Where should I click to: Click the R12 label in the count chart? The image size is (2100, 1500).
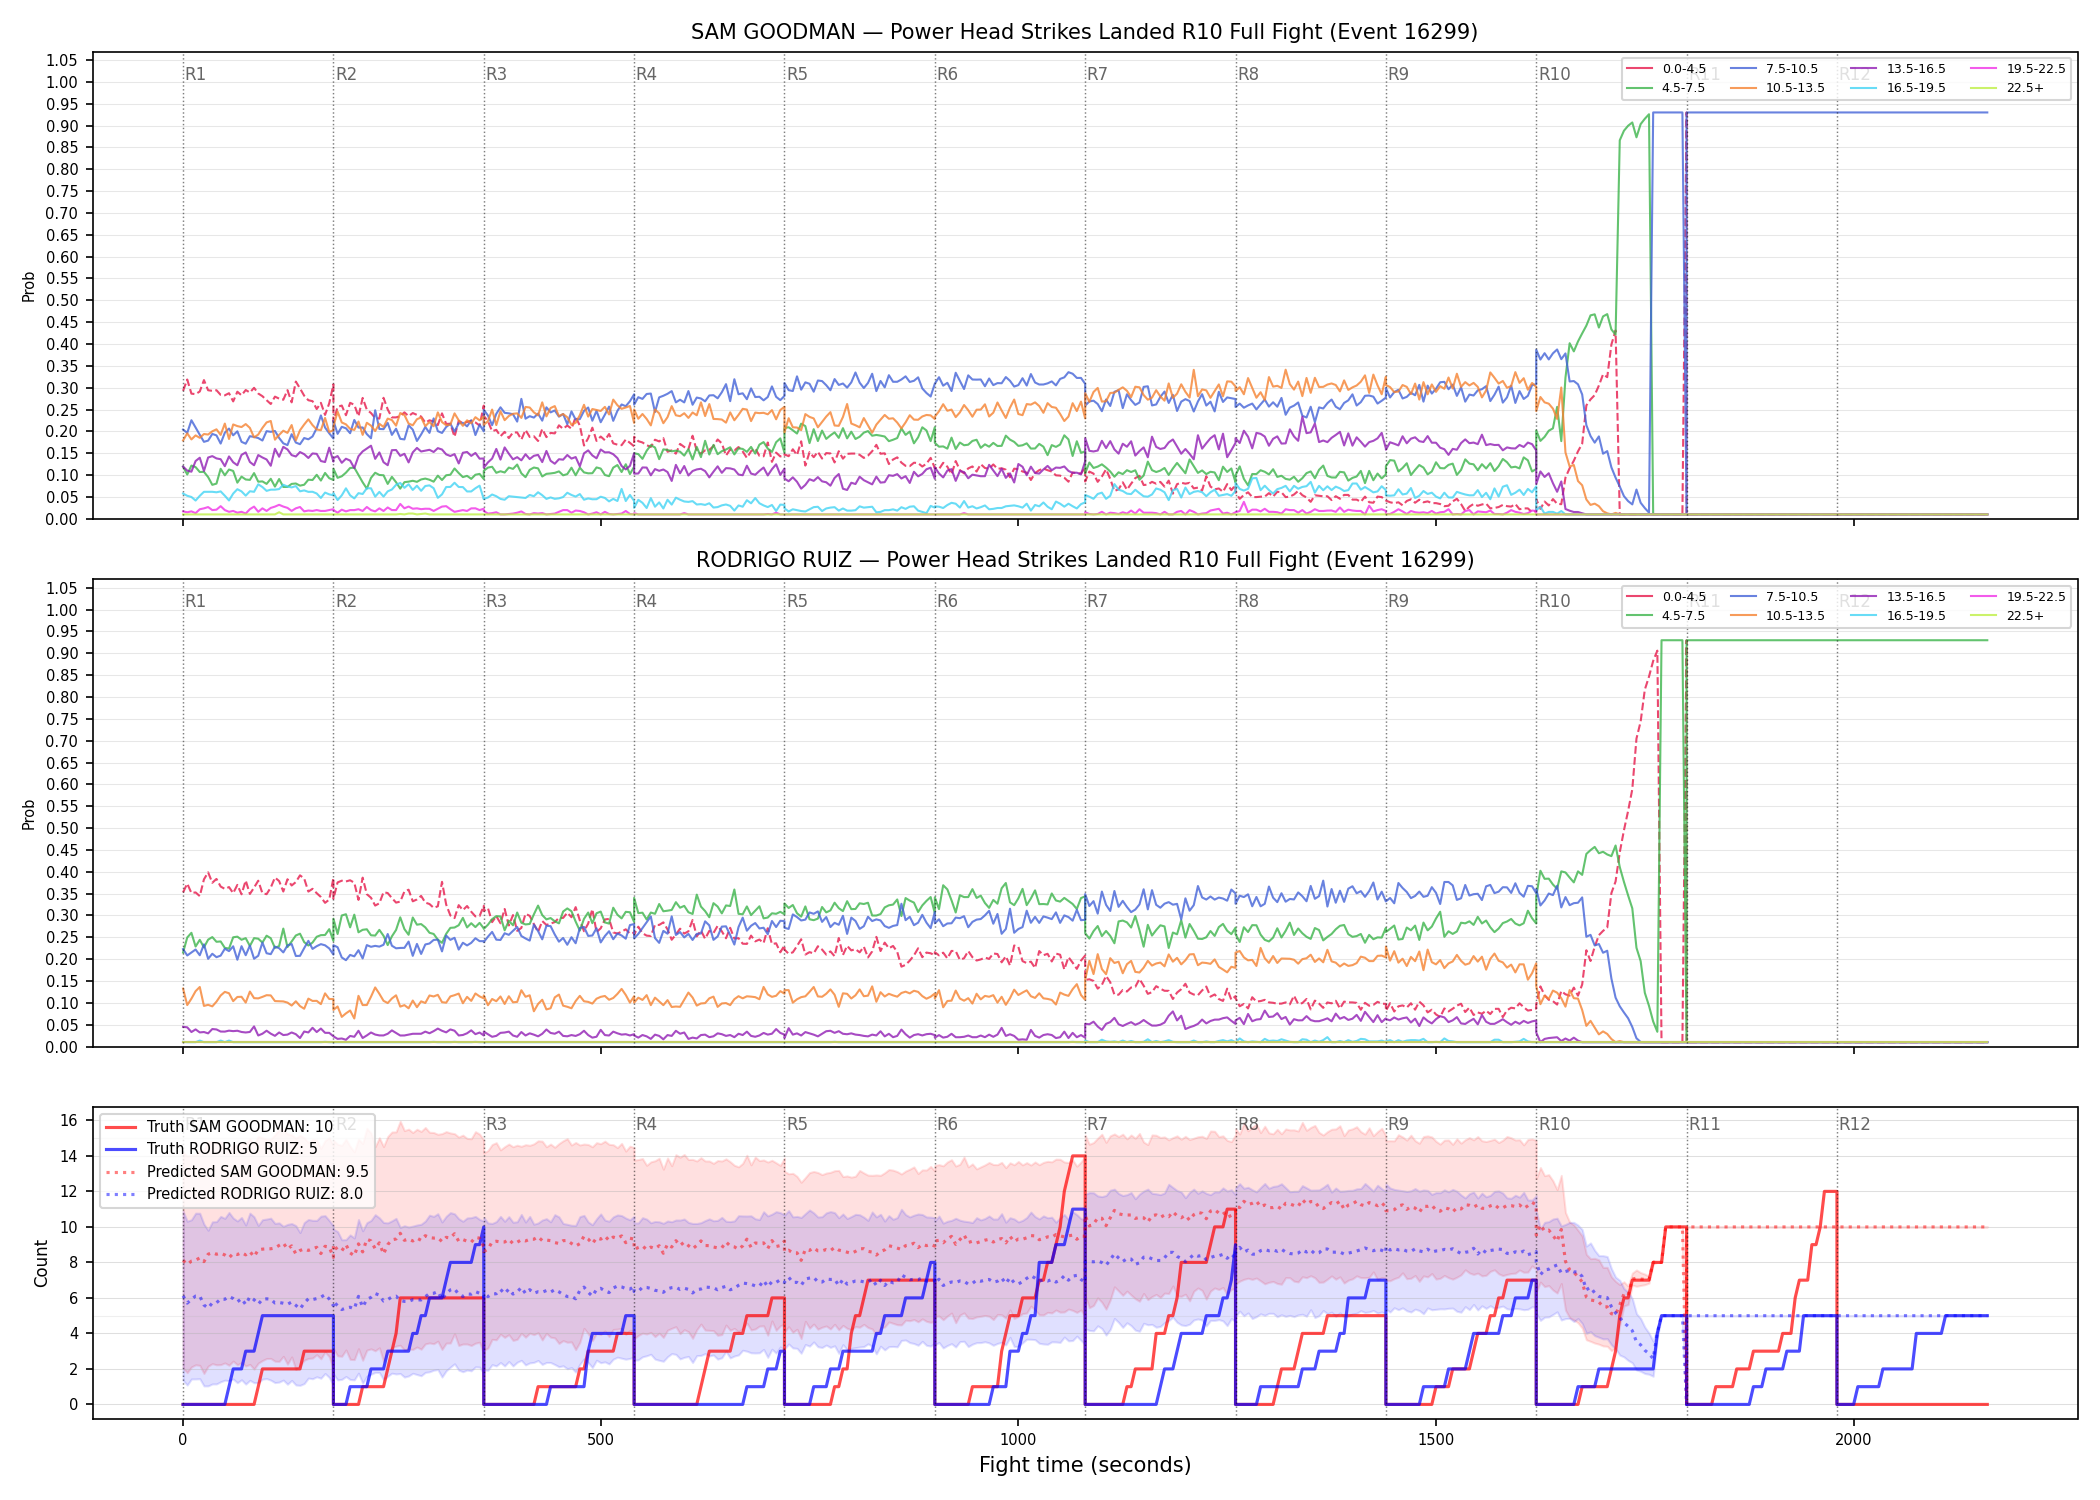click(1854, 1124)
